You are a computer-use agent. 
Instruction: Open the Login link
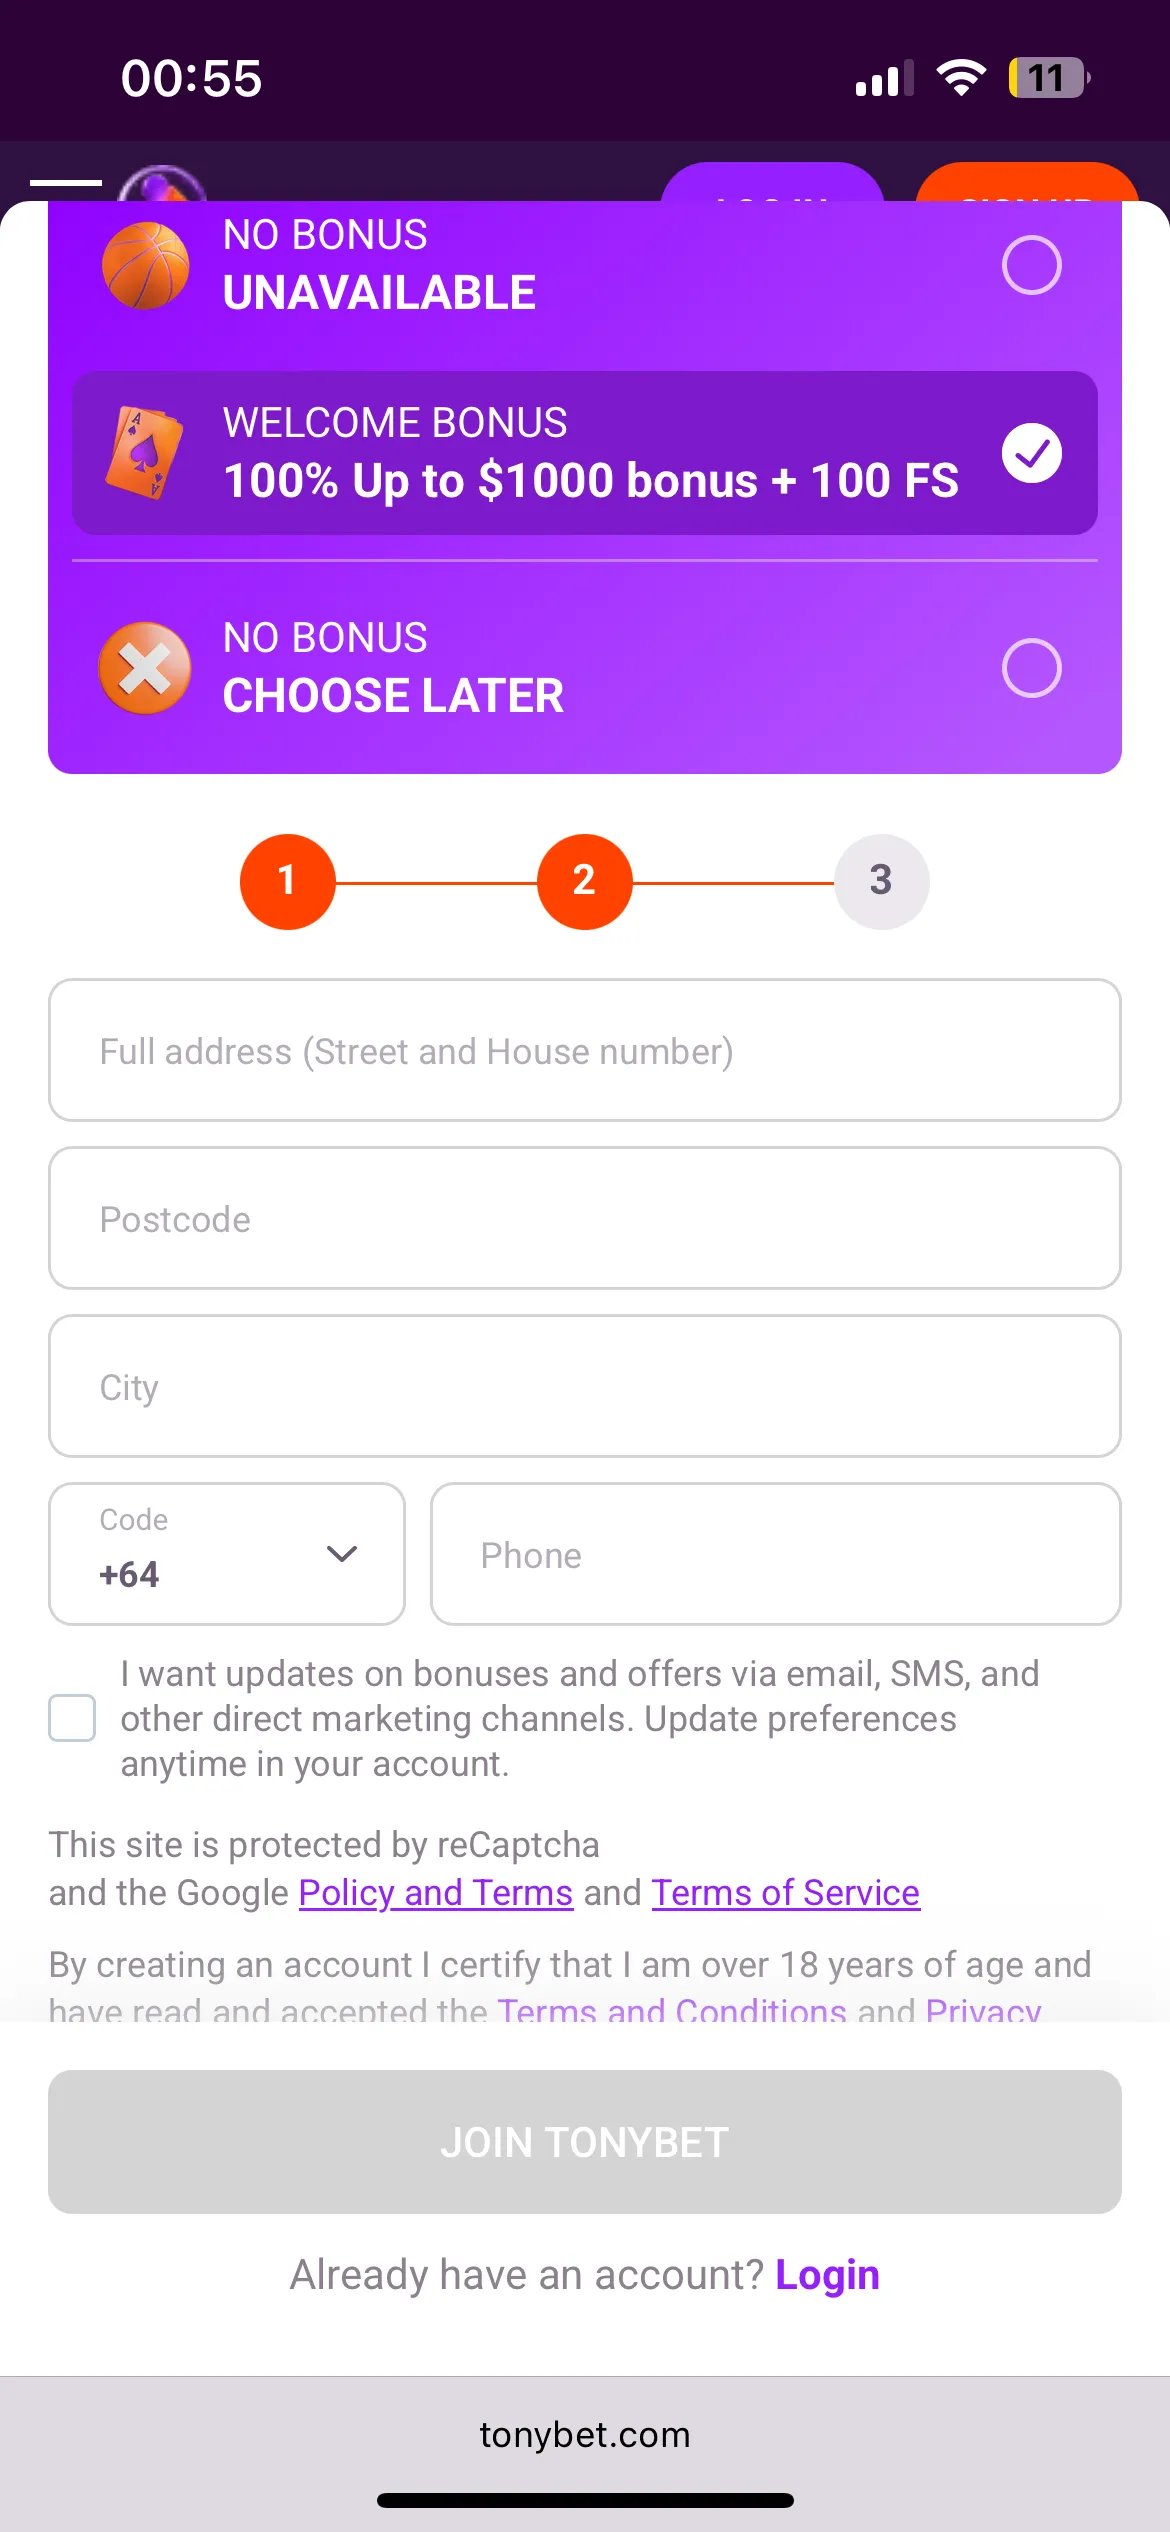(x=827, y=2275)
